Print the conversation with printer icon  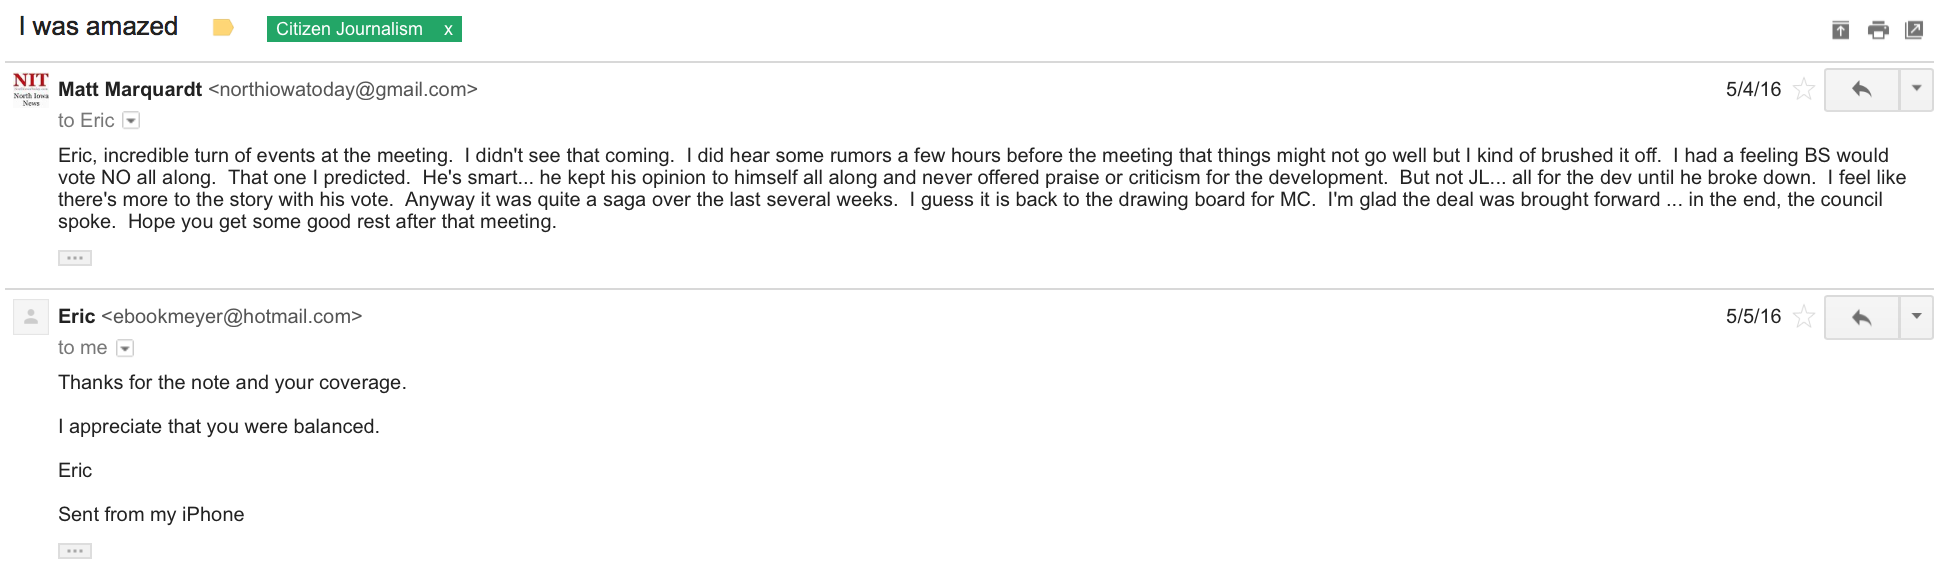click(x=1878, y=30)
